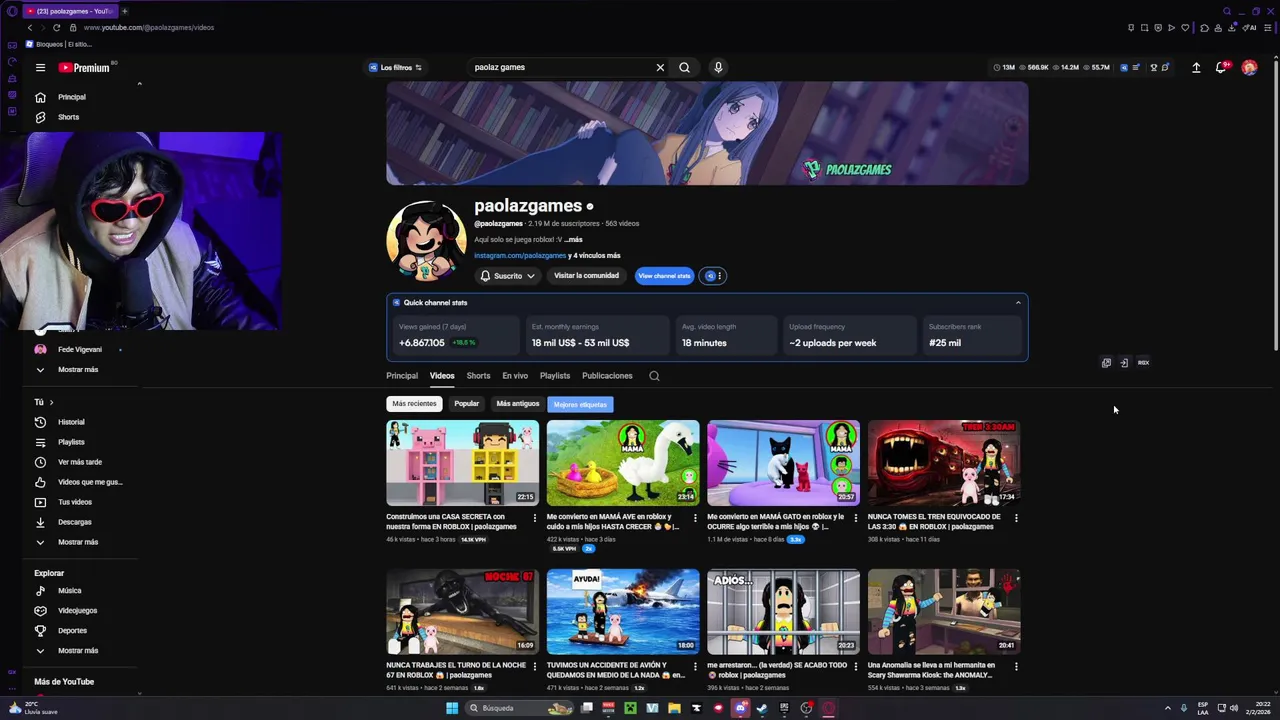Start voice search with the microphone
1280x720 pixels.
coord(718,68)
